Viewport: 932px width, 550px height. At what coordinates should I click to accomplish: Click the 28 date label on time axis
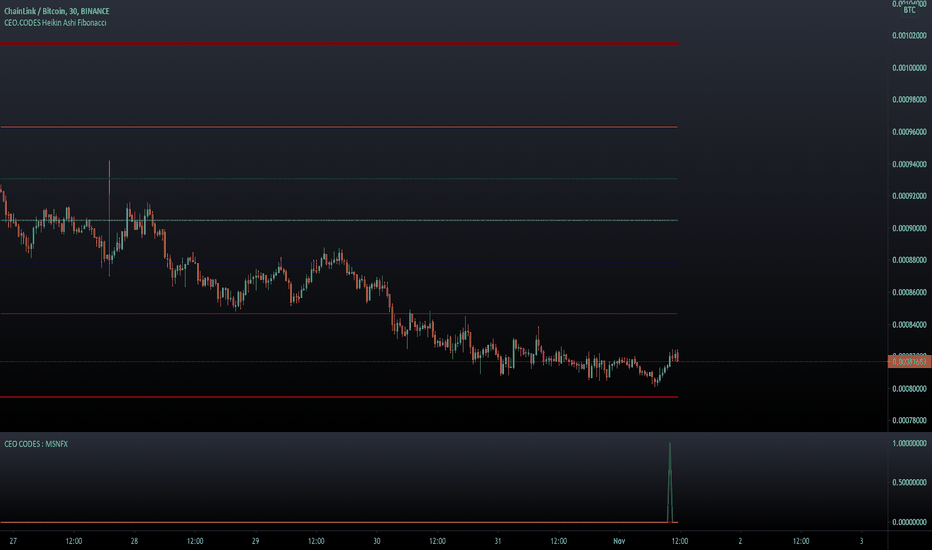[x=134, y=541]
